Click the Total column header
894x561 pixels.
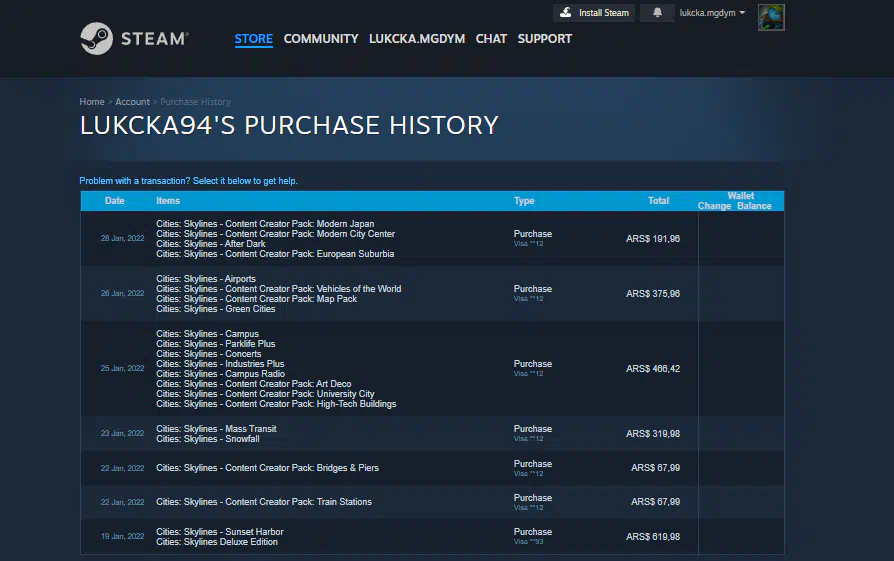(x=659, y=201)
